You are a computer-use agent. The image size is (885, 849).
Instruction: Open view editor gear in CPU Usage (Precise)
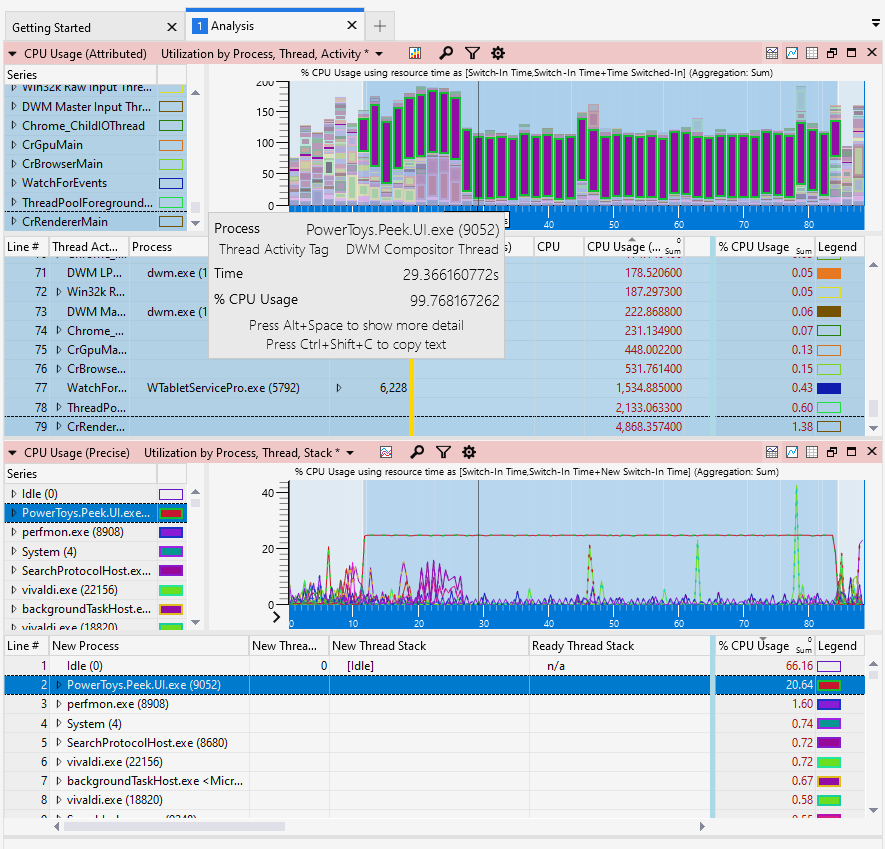coord(469,452)
